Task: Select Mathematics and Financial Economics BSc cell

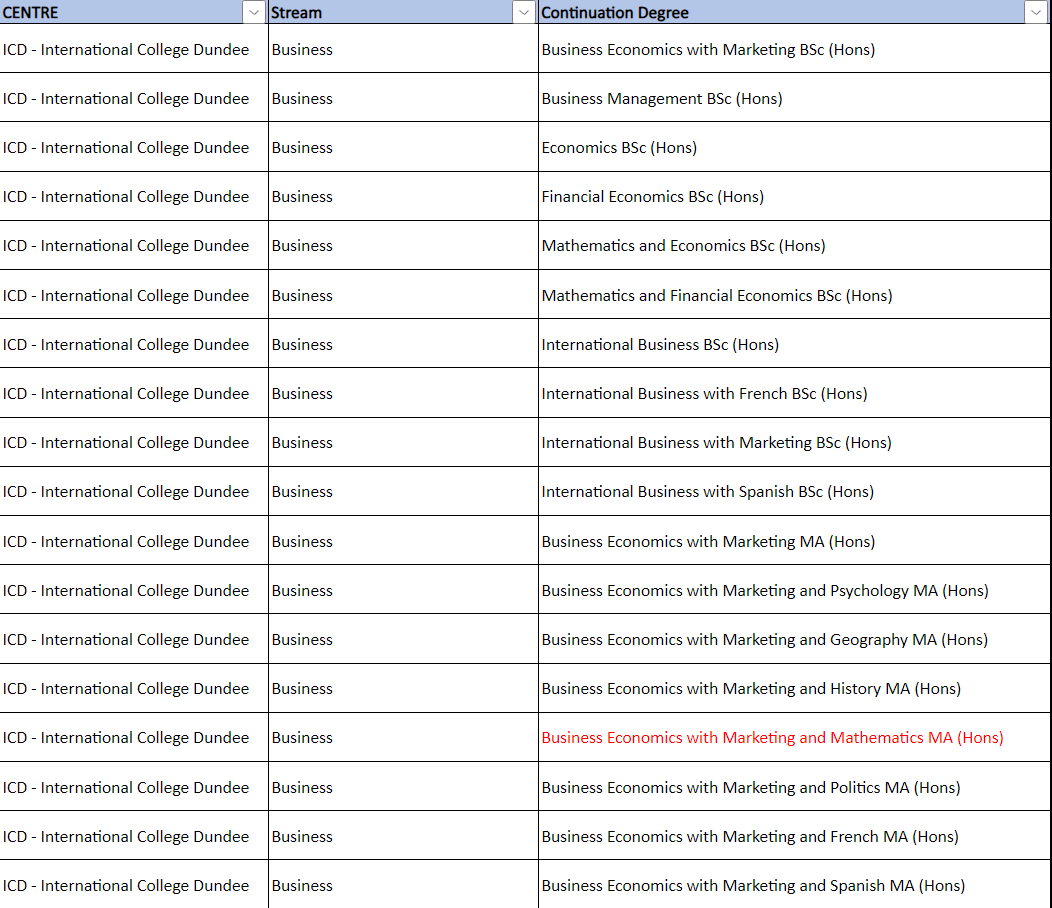Action: 794,294
